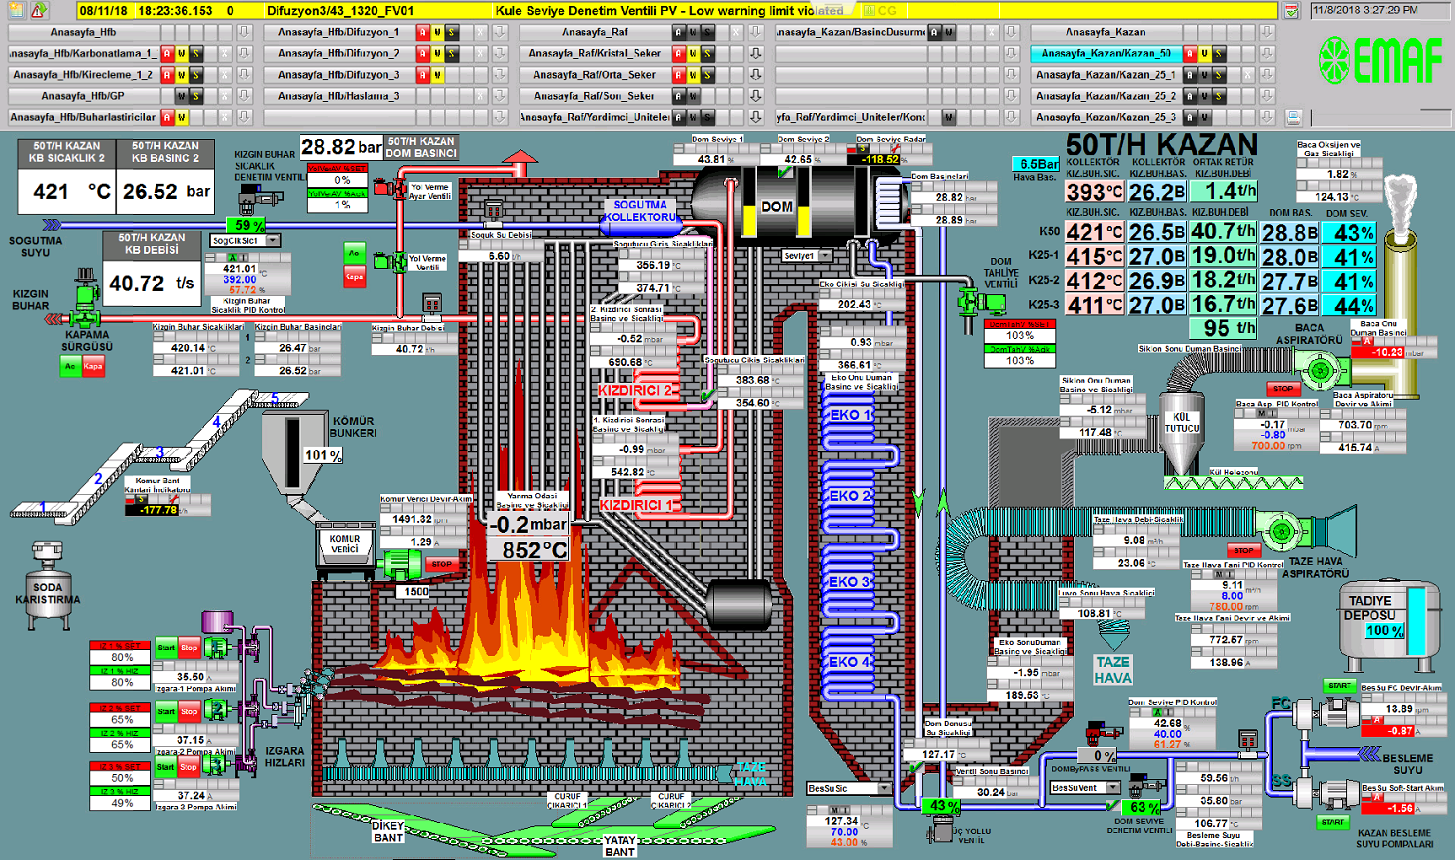1455x860 pixels.
Task: Click the Baca Aspiratörü fan icon
Action: (x=1318, y=371)
